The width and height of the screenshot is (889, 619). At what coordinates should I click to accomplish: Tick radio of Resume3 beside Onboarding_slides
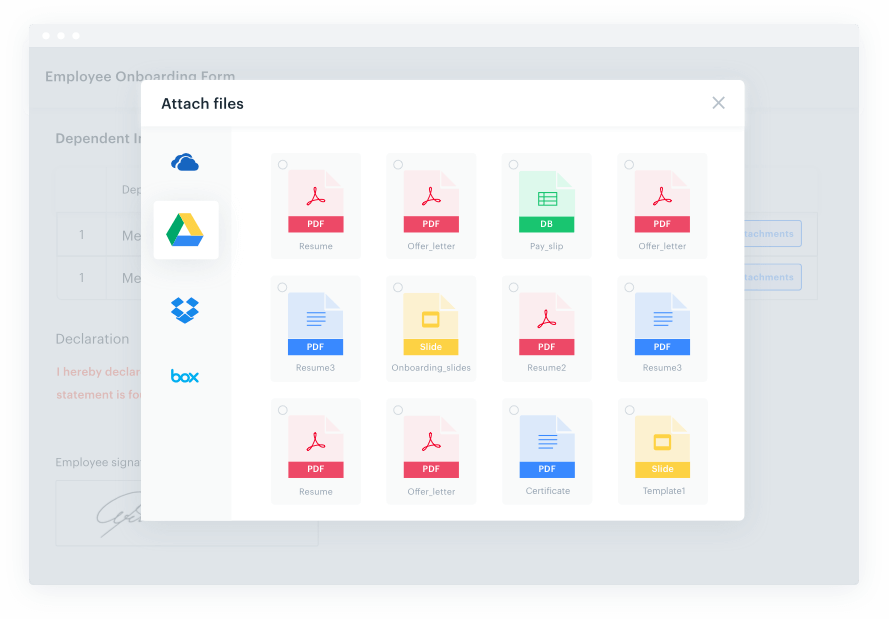pos(282,287)
